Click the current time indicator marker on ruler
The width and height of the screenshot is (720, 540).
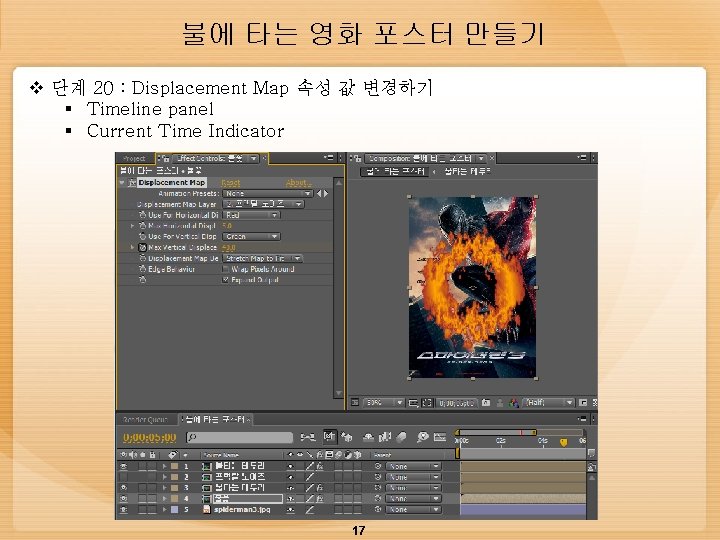pos(563,442)
